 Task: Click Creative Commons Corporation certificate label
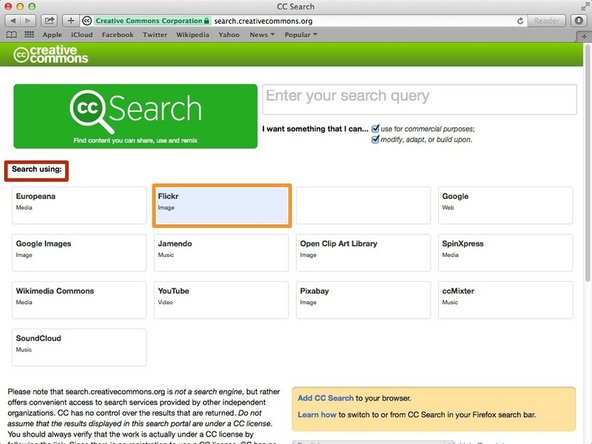(x=152, y=21)
